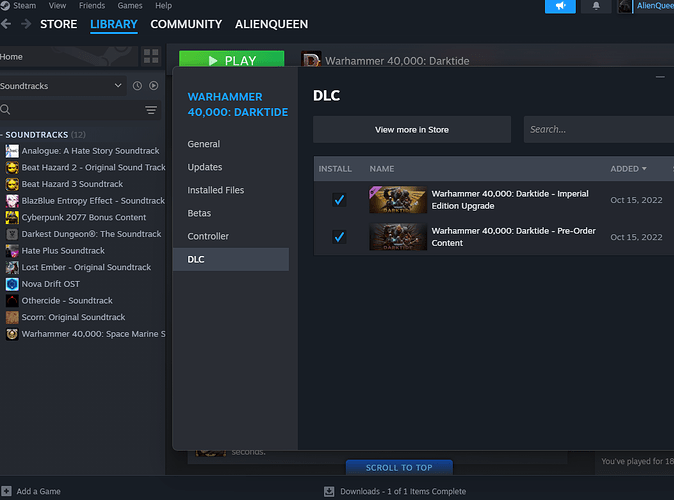The width and height of the screenshot is (674, 500).
Task: Click the green PLAY button
Action: click(x=231, y=59)
